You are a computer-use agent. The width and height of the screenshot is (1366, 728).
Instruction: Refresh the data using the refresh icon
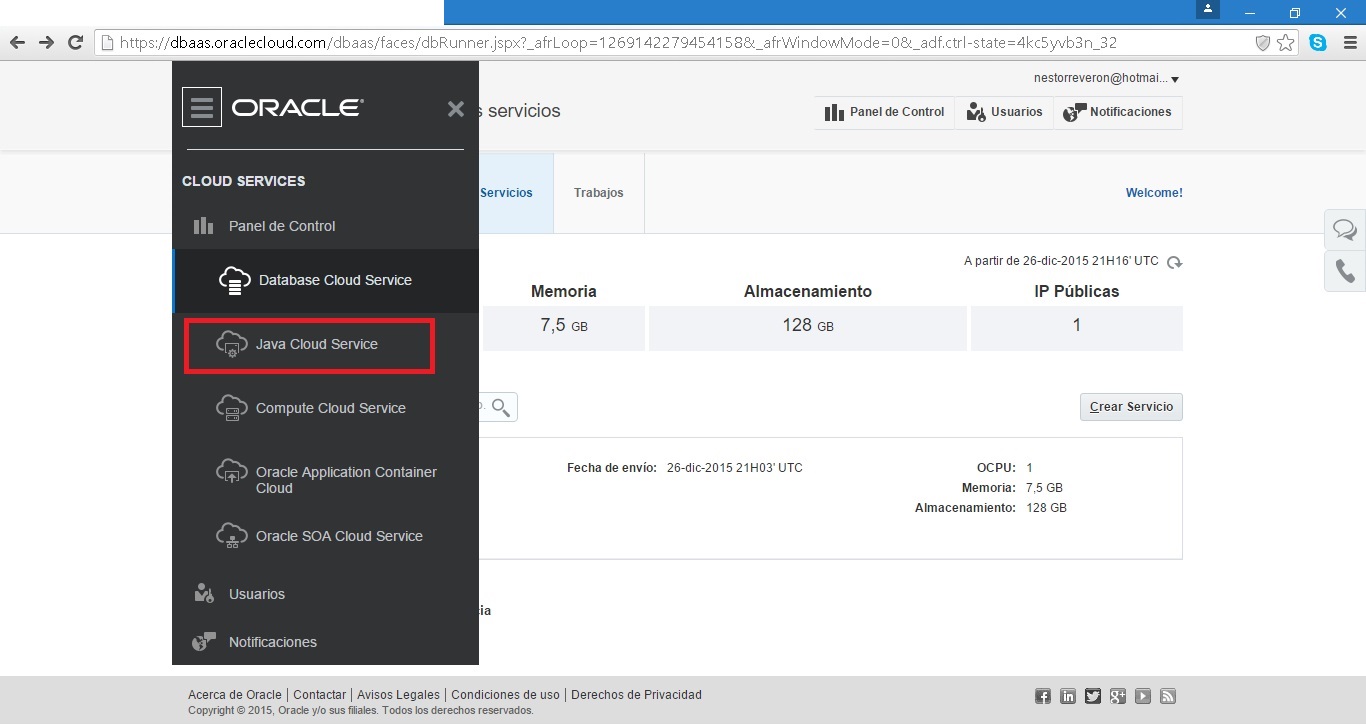coord(1175,263)
